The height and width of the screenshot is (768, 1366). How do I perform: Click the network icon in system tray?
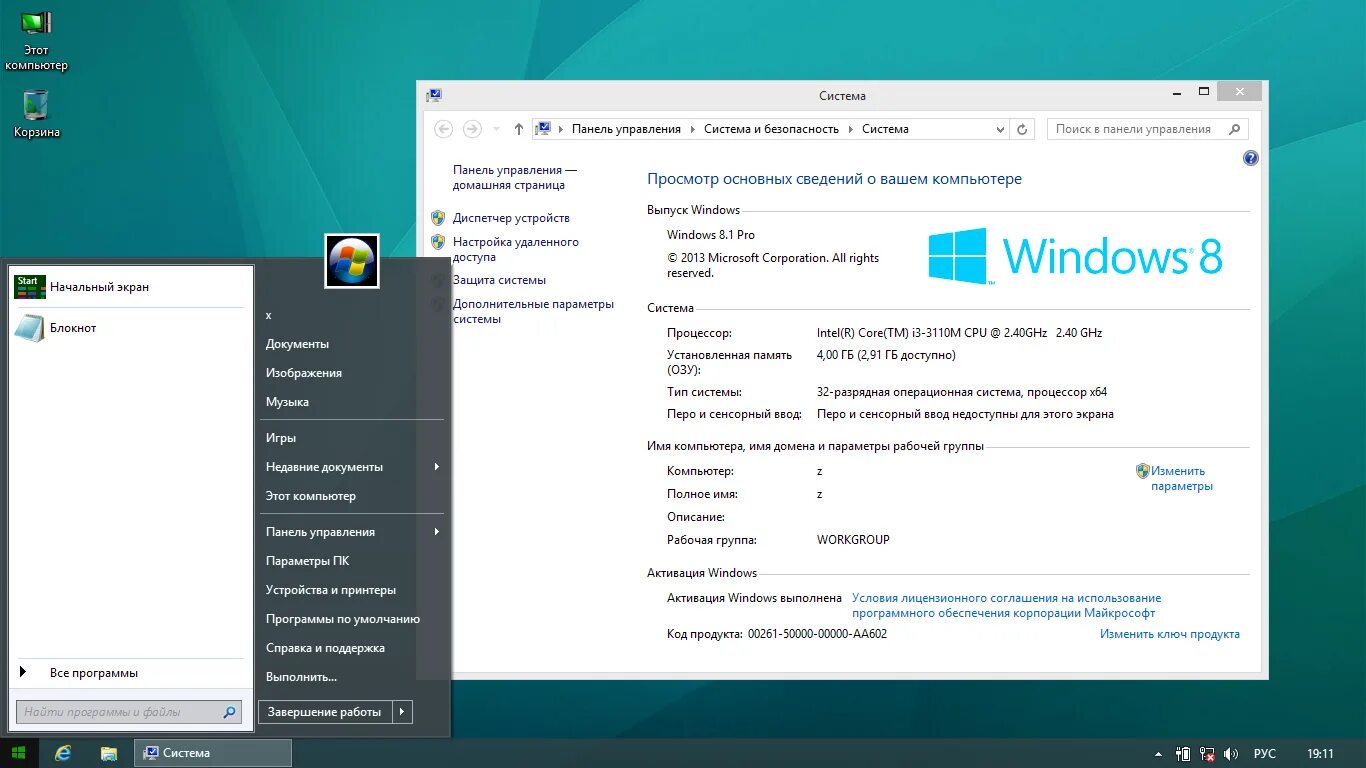(x=1208, y=754)
